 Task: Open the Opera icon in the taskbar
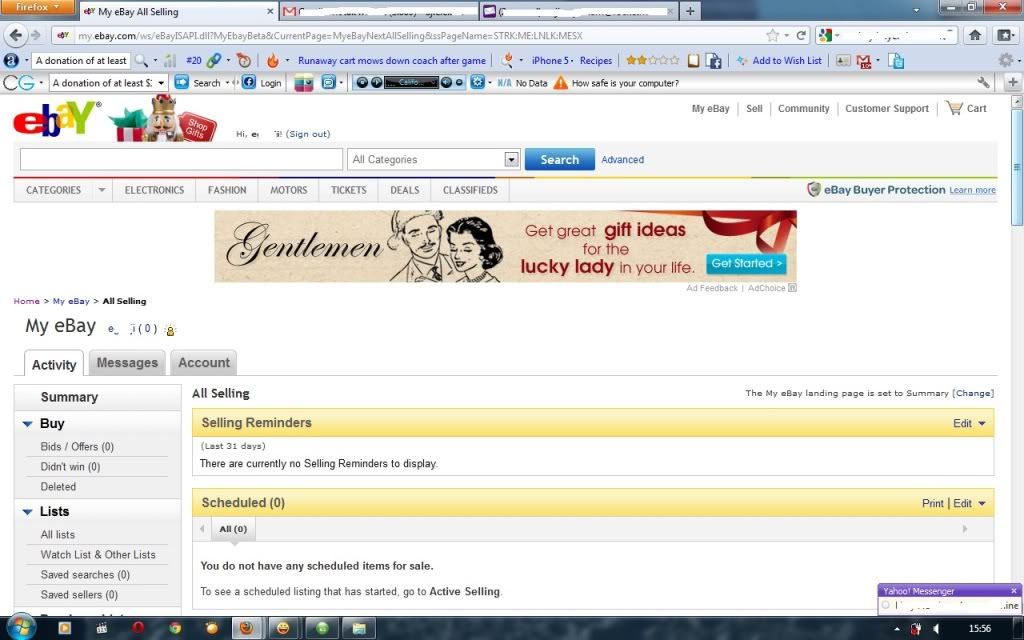[x=138, y=628]
